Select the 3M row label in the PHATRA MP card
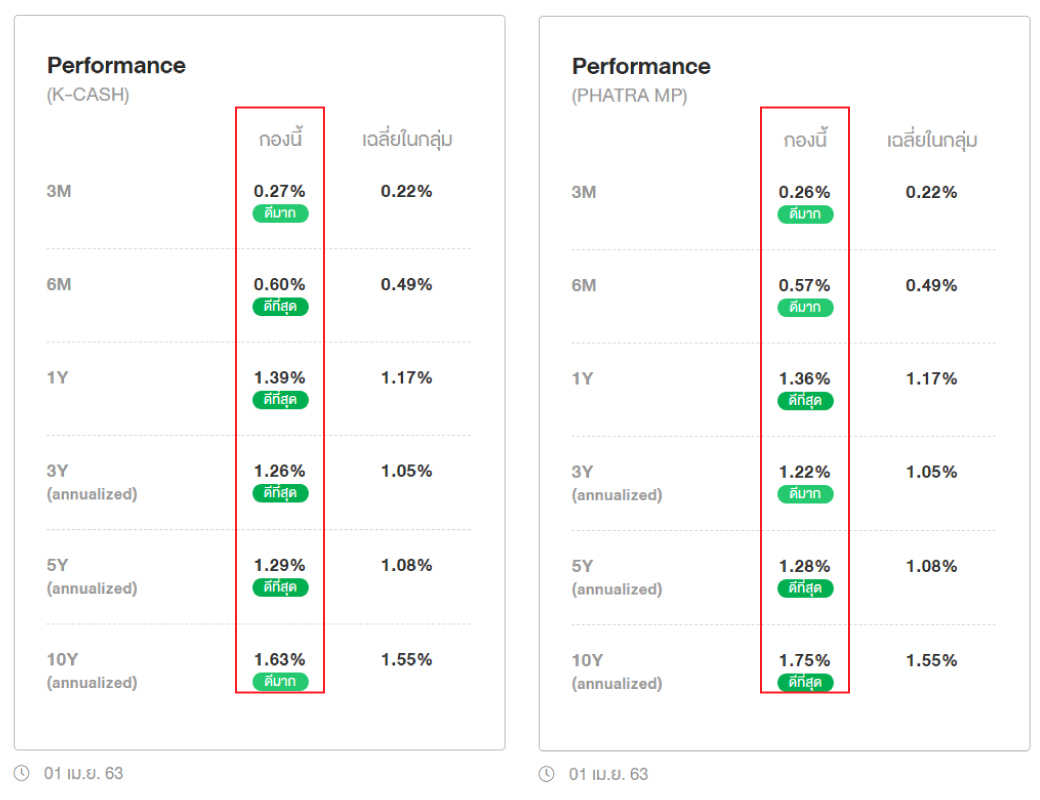The height and width of the screenshot is (800, 1040). click(x=584, y=192)
